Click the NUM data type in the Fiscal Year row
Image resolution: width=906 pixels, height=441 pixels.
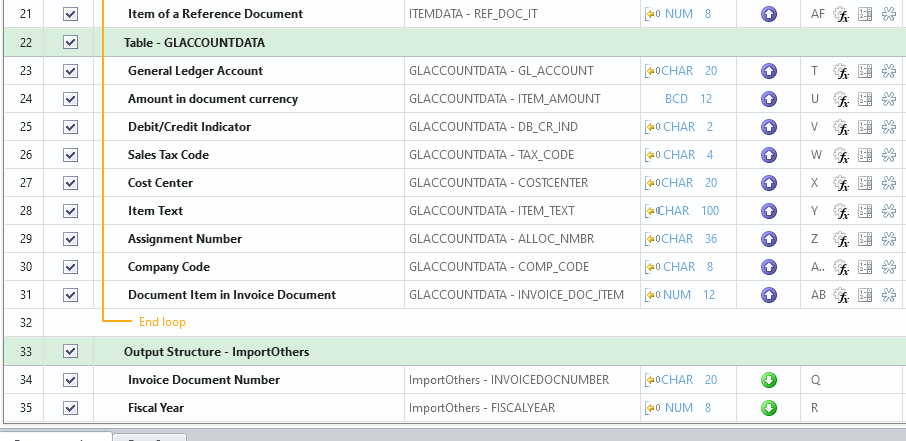[677, 408]
